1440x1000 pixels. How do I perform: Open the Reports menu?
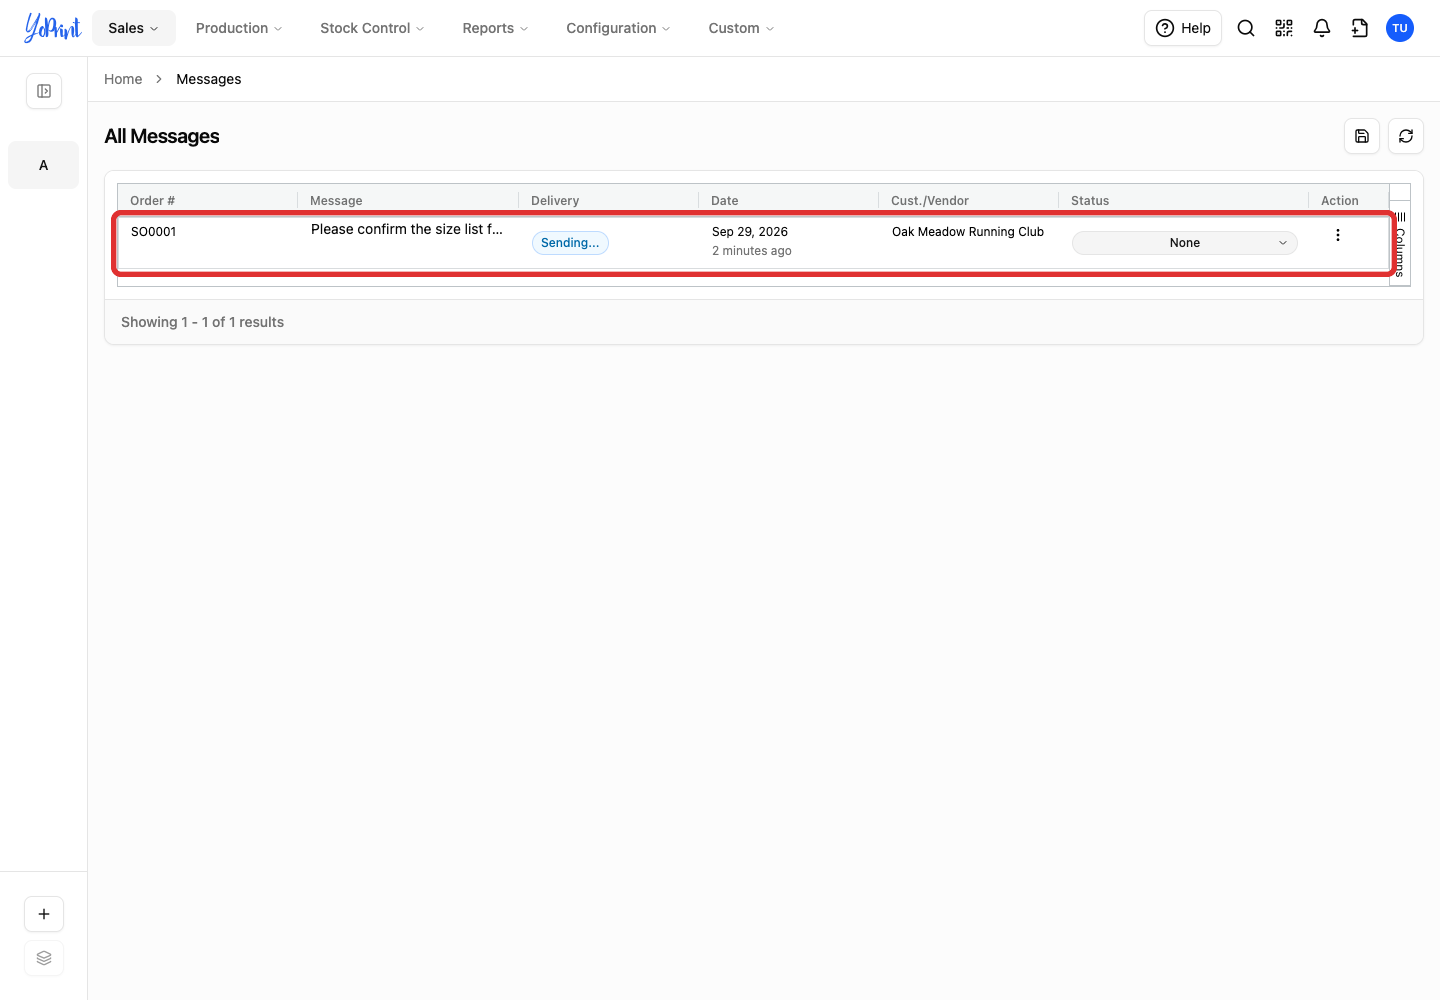[x=495, y=28]
